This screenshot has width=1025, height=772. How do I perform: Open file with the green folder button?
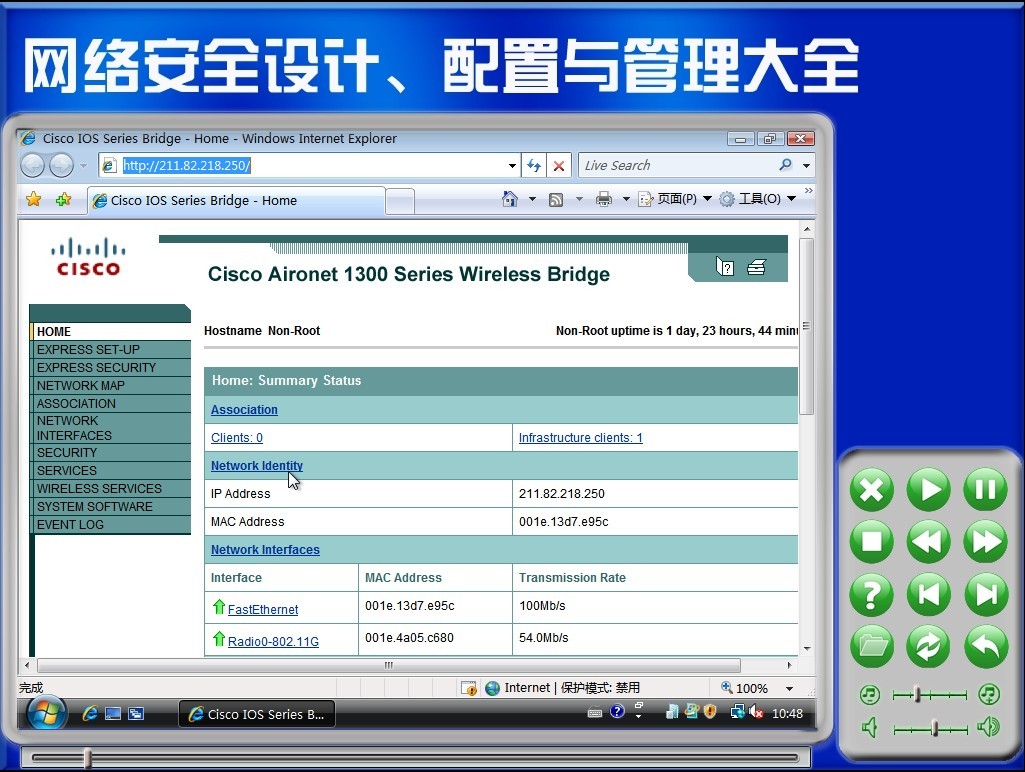pos(871,646)
